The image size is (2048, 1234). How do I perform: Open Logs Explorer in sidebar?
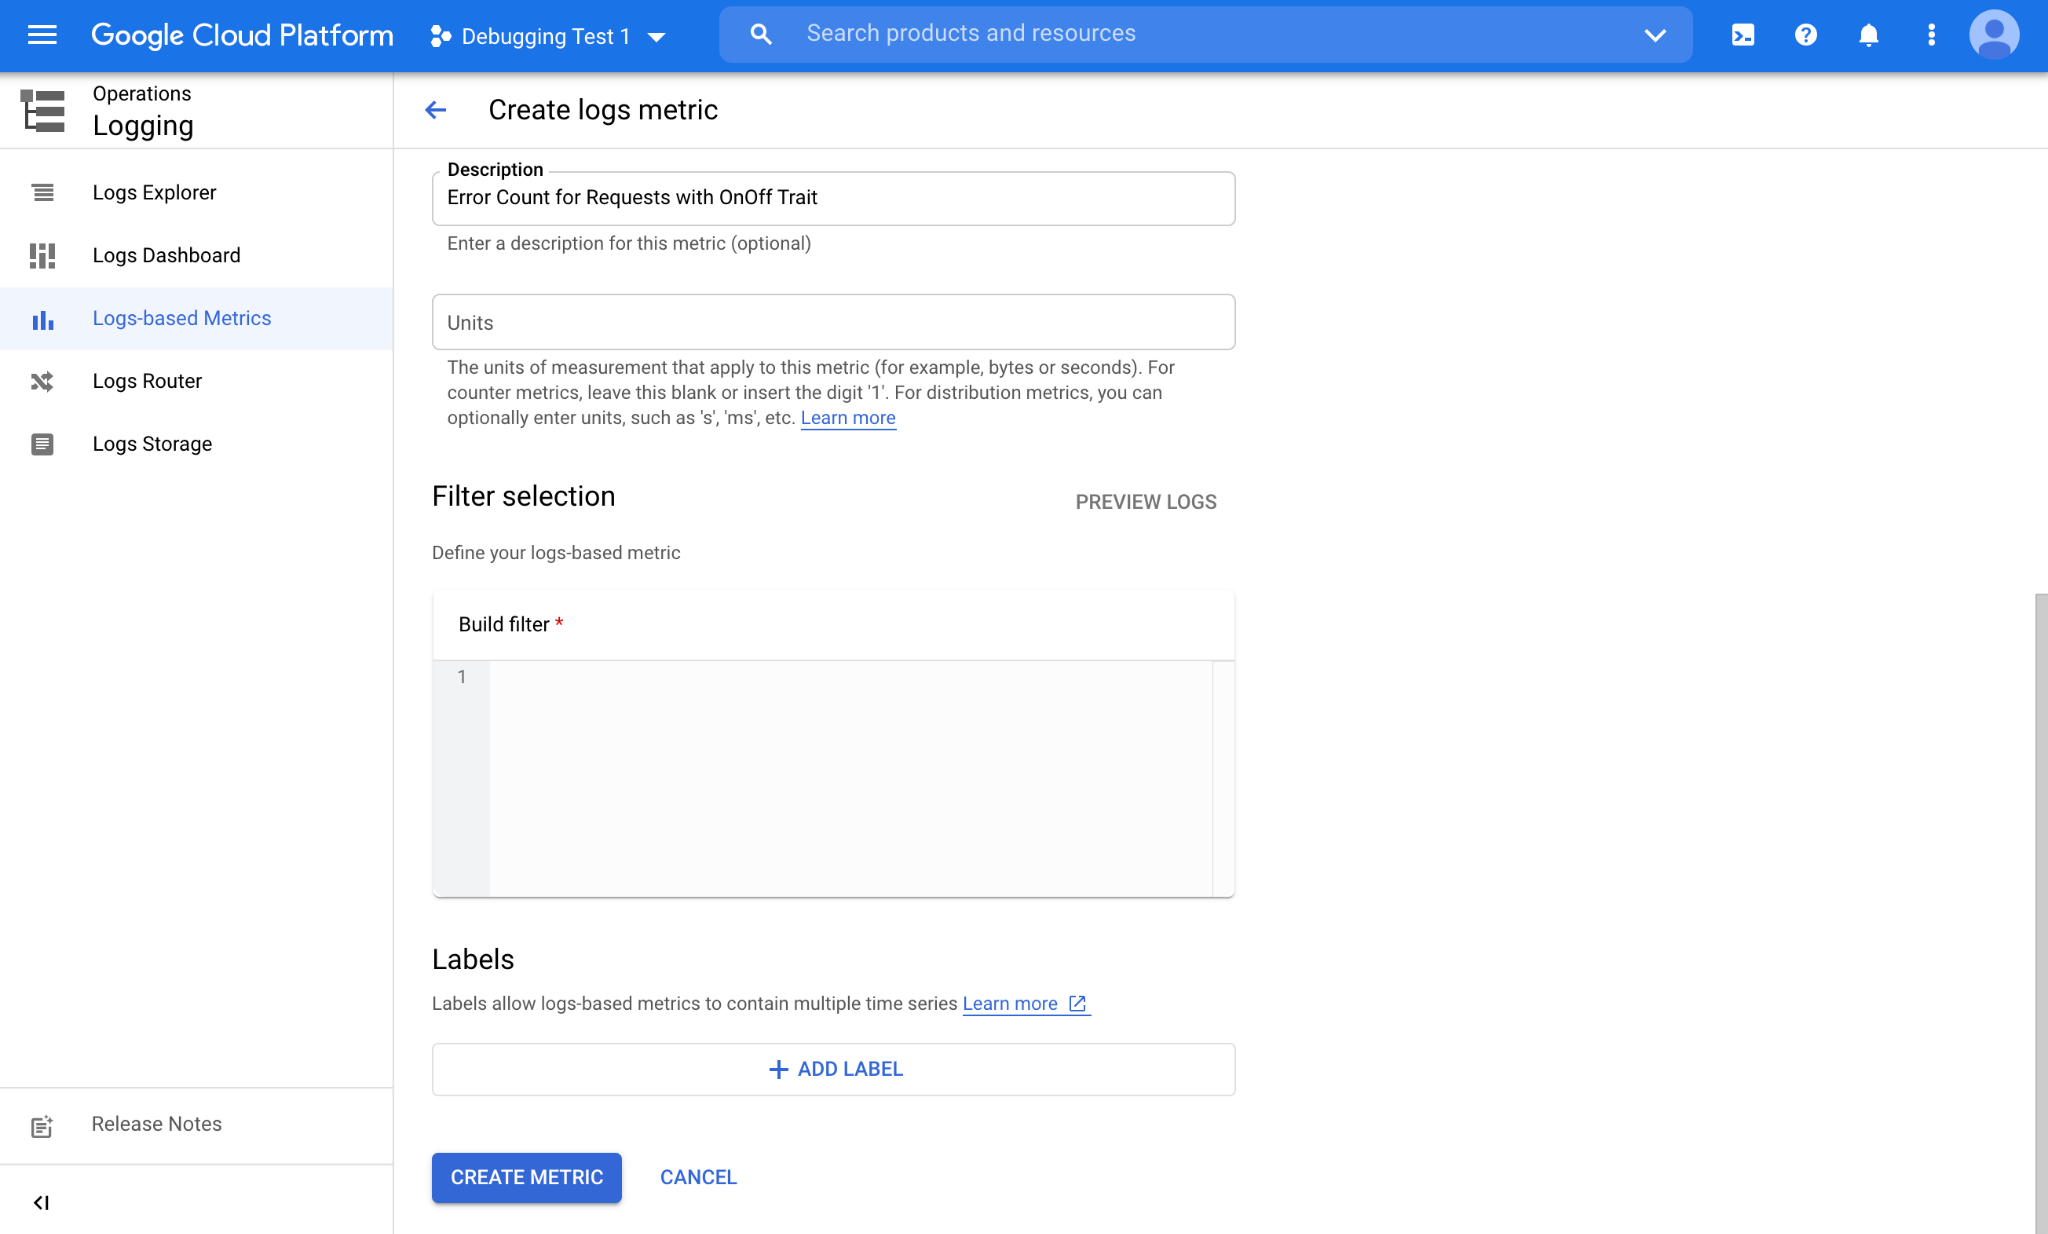(154, 192)
